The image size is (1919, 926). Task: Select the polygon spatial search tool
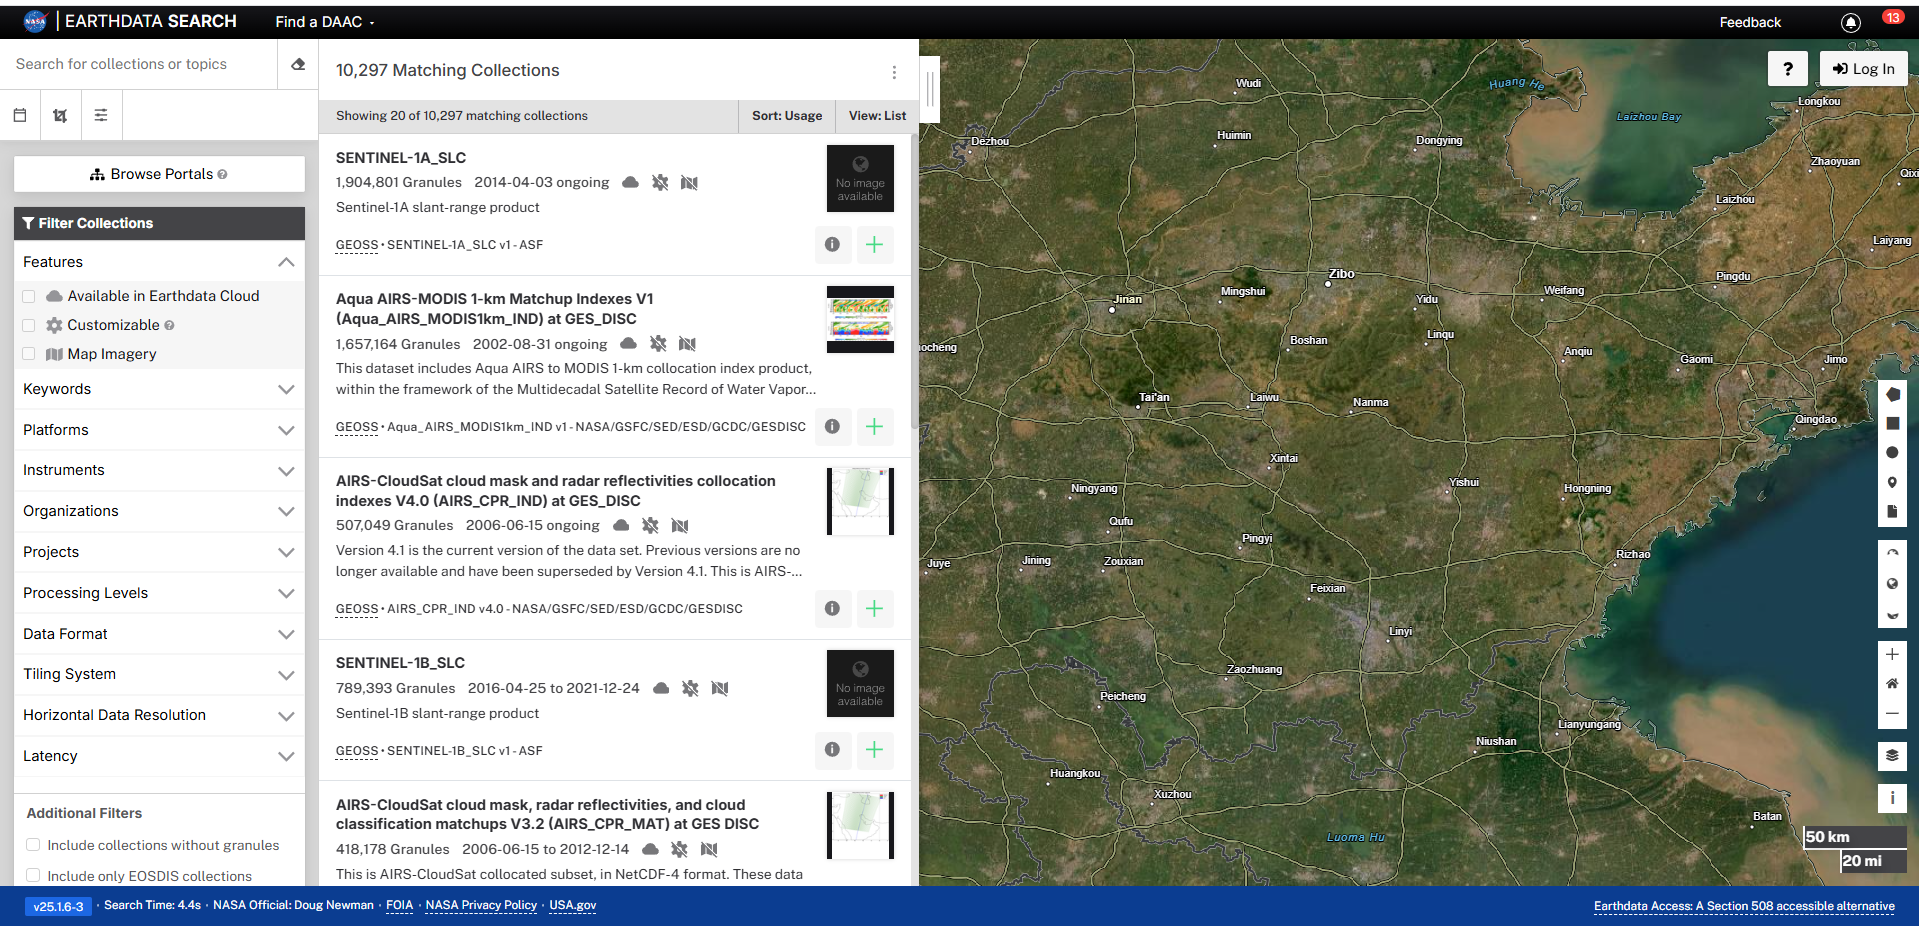[1892, 395]
